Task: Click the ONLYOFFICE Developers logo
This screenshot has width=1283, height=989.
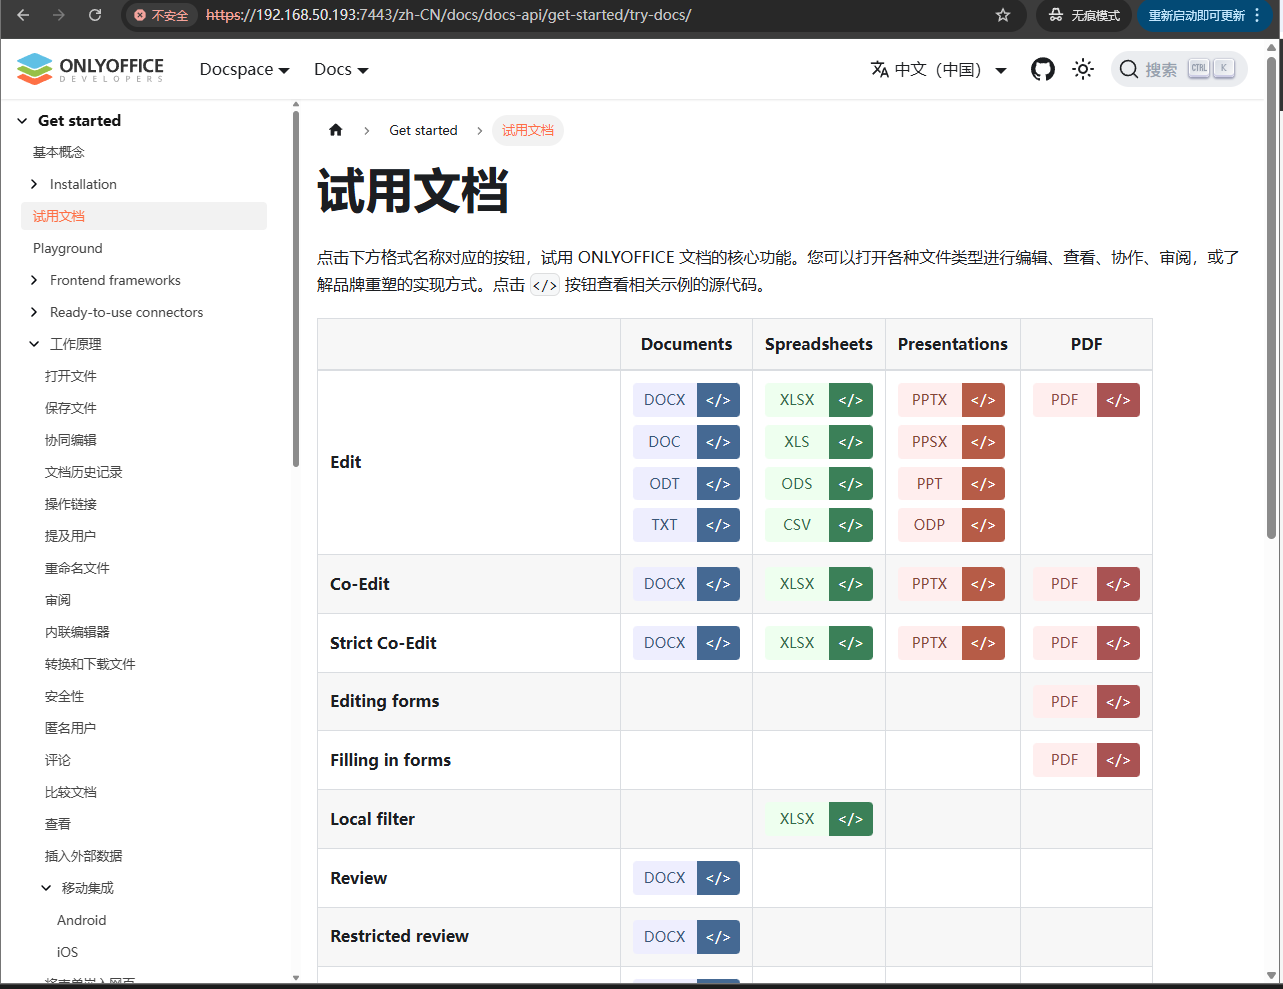Action: (x=90, y=69)
